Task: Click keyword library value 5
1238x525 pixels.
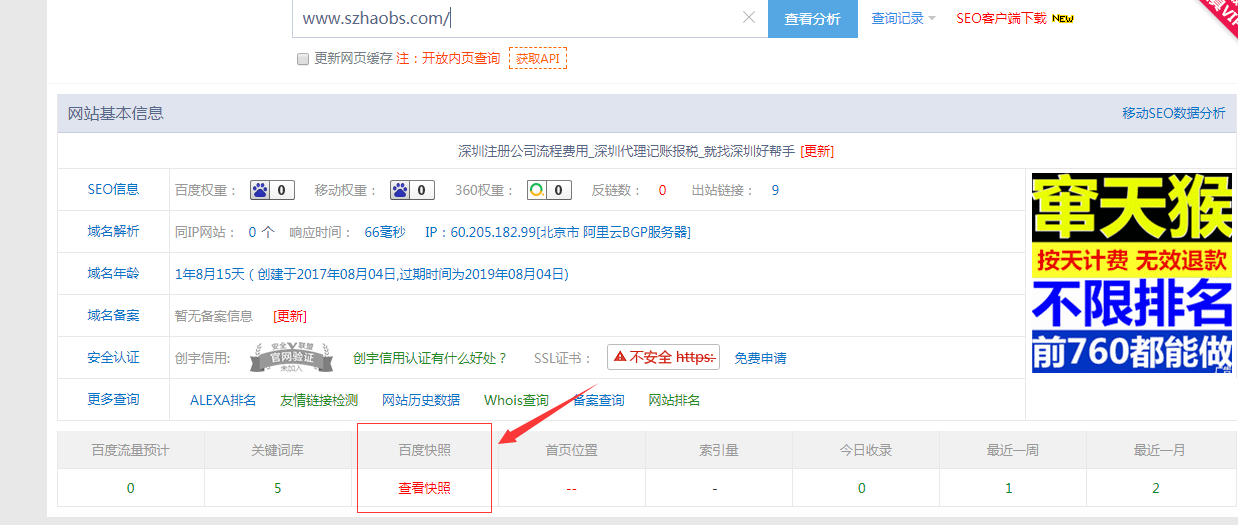Action: point(278,488)
